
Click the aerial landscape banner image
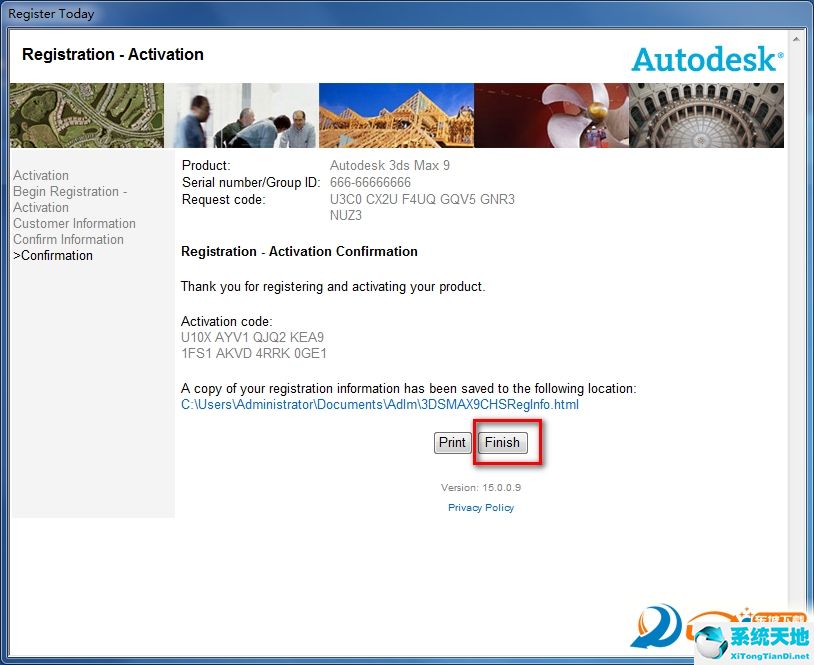[87, 115]
